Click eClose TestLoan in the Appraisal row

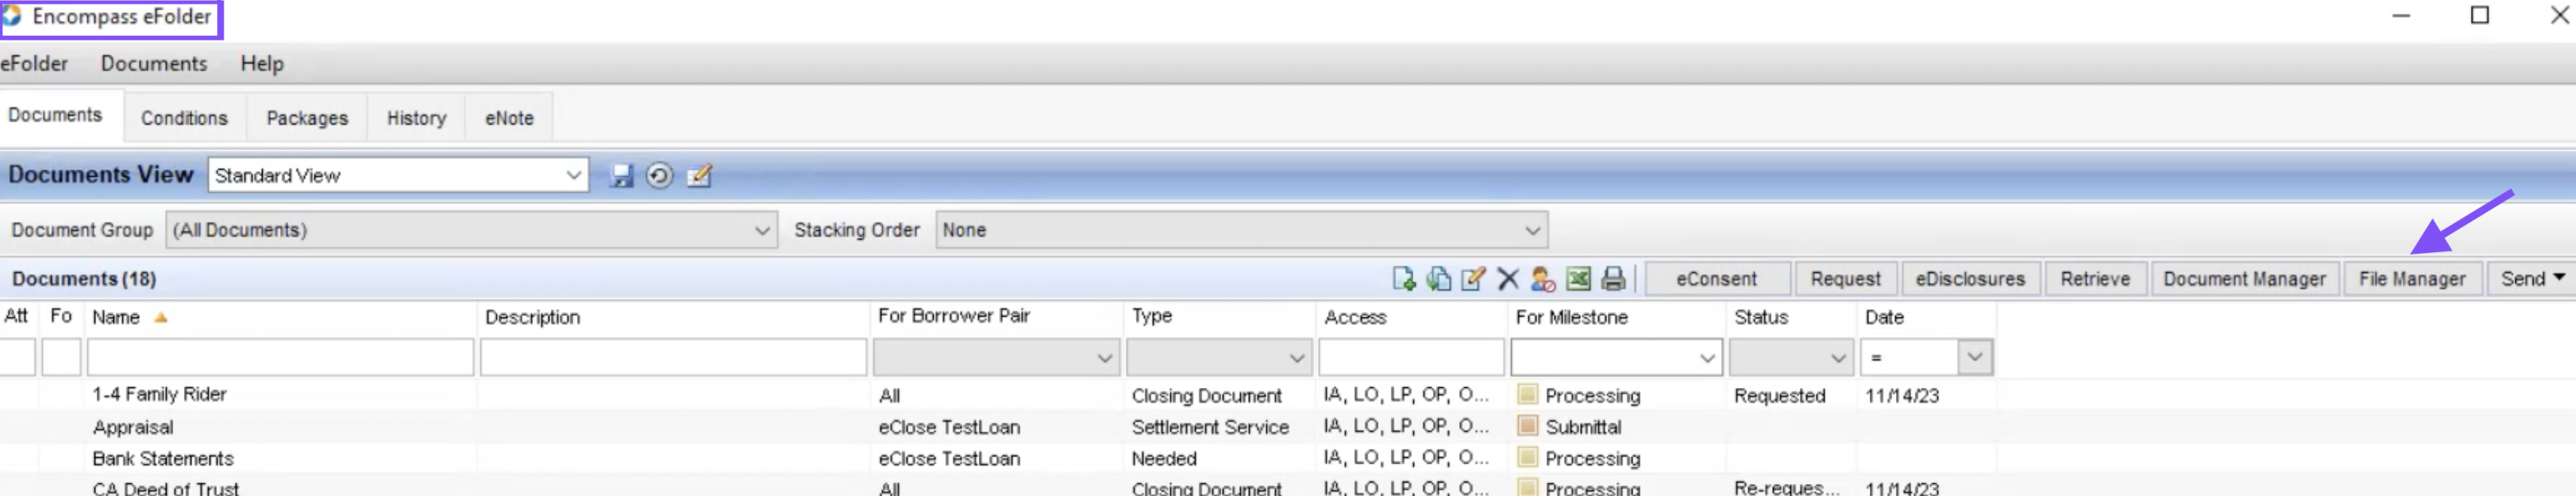click(949, 427)
